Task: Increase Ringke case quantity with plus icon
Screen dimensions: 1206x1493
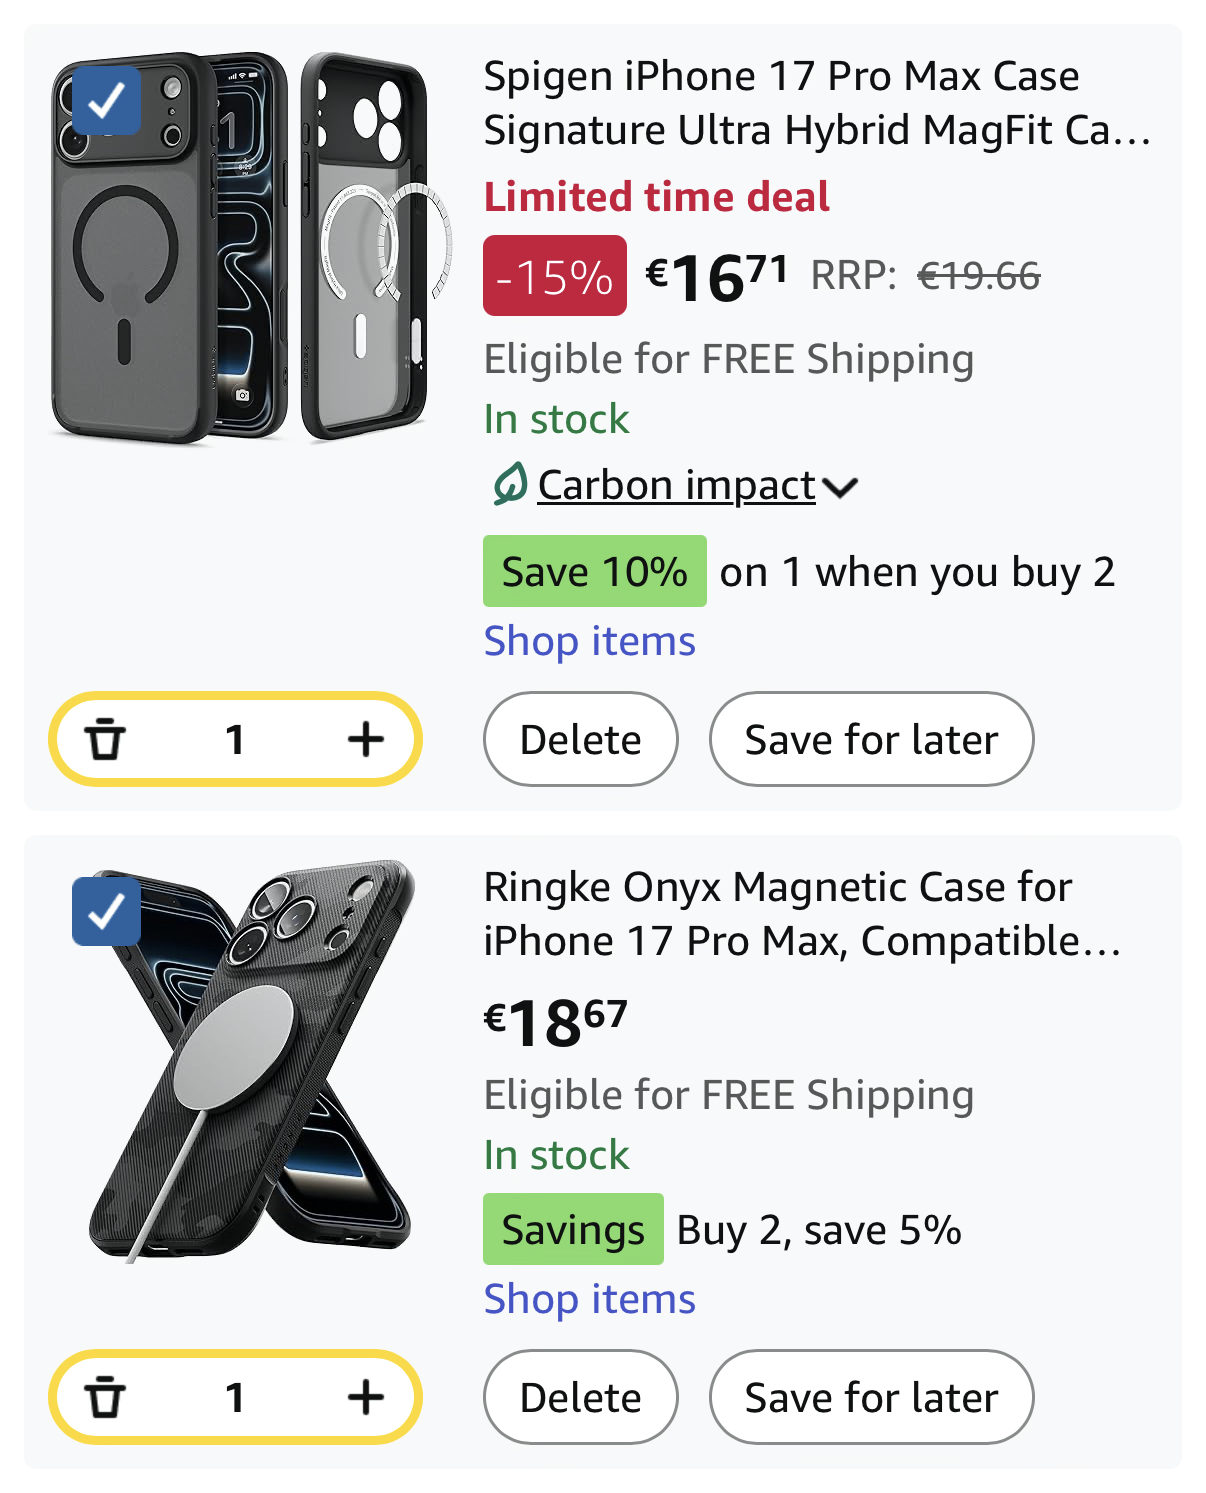Action: point(366,1397)
